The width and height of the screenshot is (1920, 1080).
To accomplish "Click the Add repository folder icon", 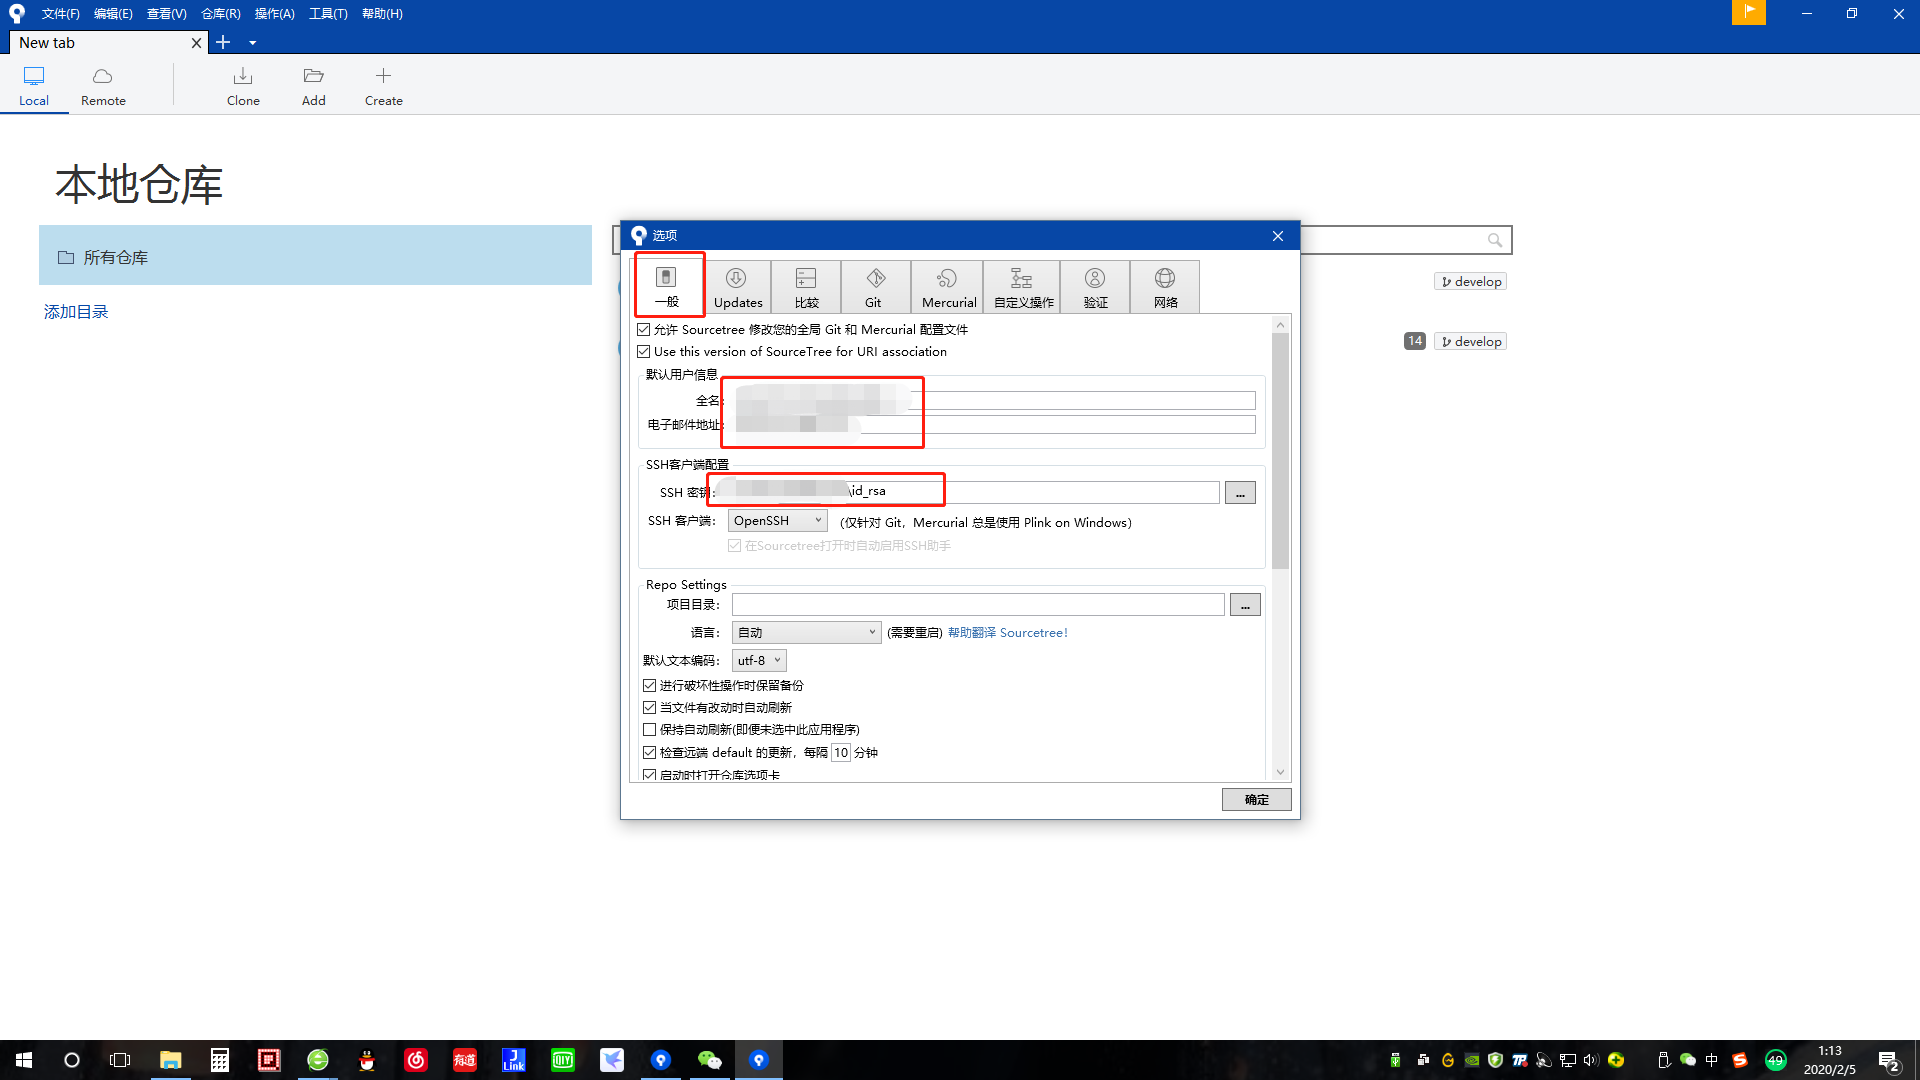I will (314, 86).
